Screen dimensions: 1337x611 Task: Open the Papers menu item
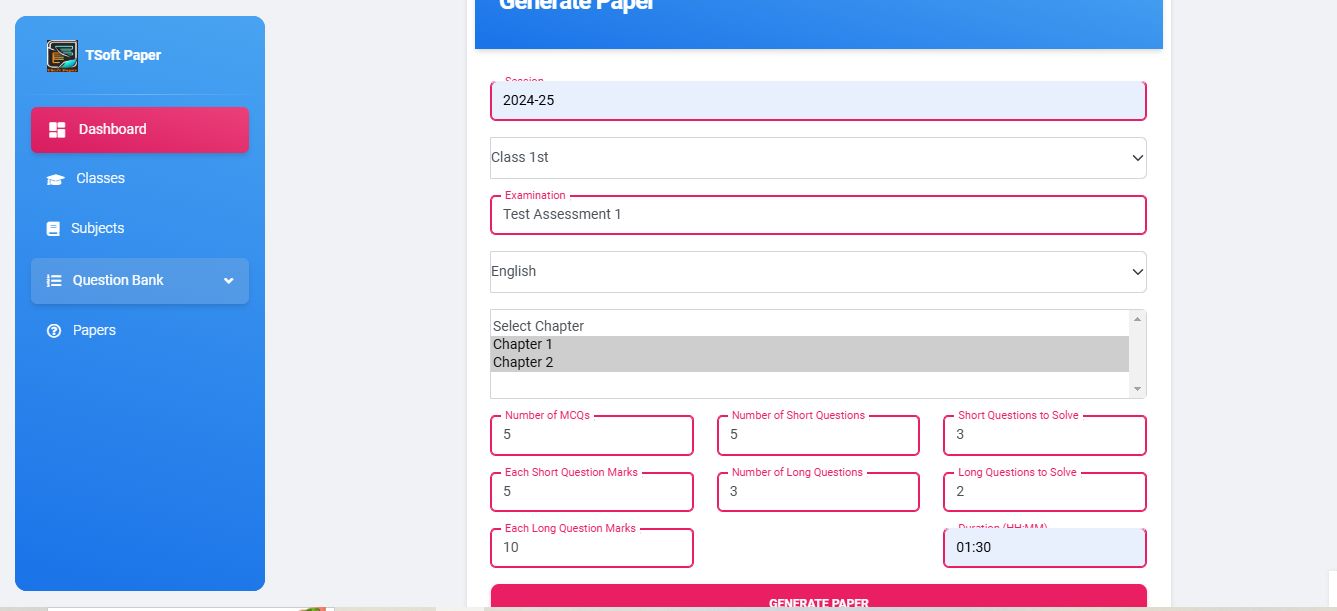pyautogui.click(x=94, y=331)
